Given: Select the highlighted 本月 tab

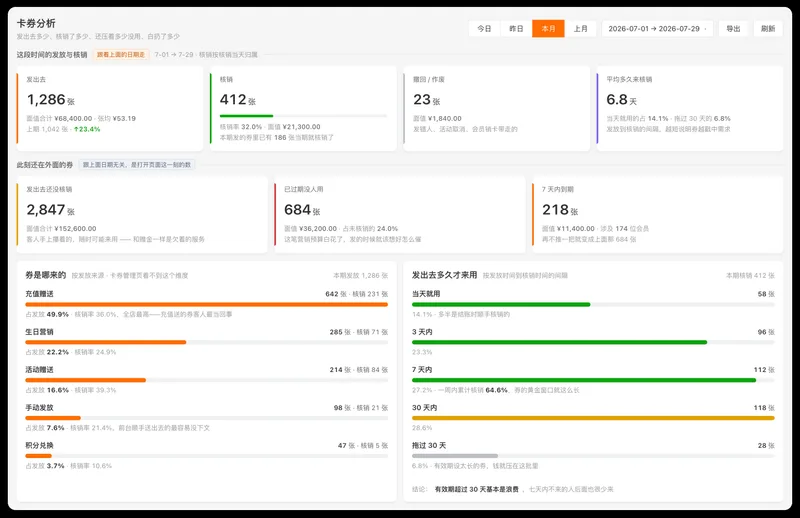Looking at the screenshot, I should [548, 29].
